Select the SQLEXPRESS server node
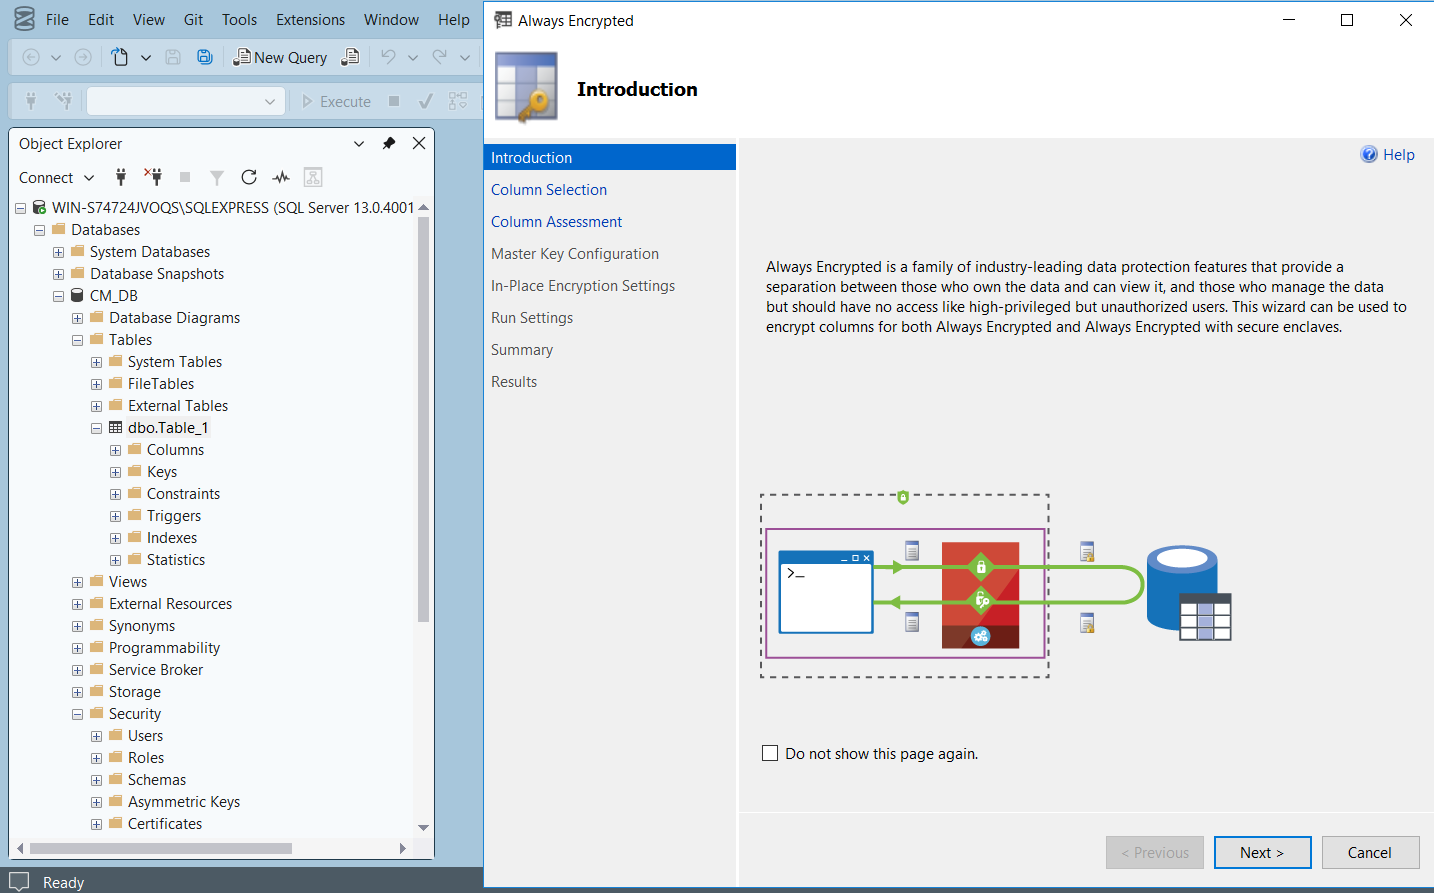Screen dimensions: 1434x893 coord(233,208)
